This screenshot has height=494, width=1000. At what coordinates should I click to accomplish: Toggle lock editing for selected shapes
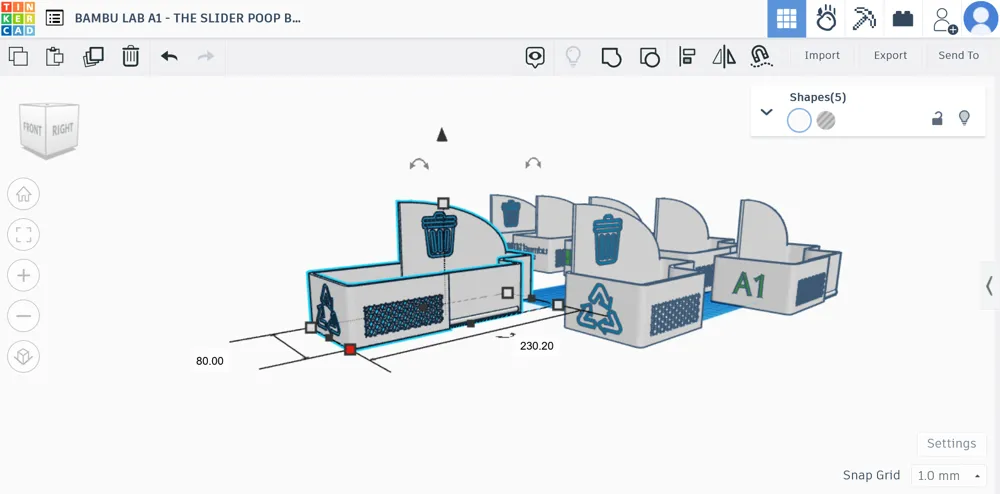[x=937, y=118]
